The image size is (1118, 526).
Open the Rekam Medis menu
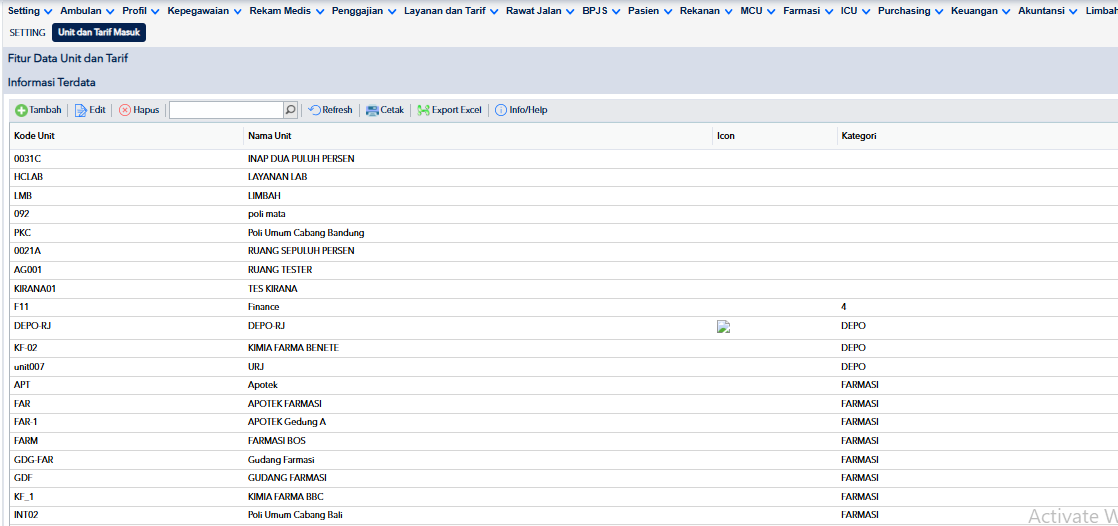point(287,11)
